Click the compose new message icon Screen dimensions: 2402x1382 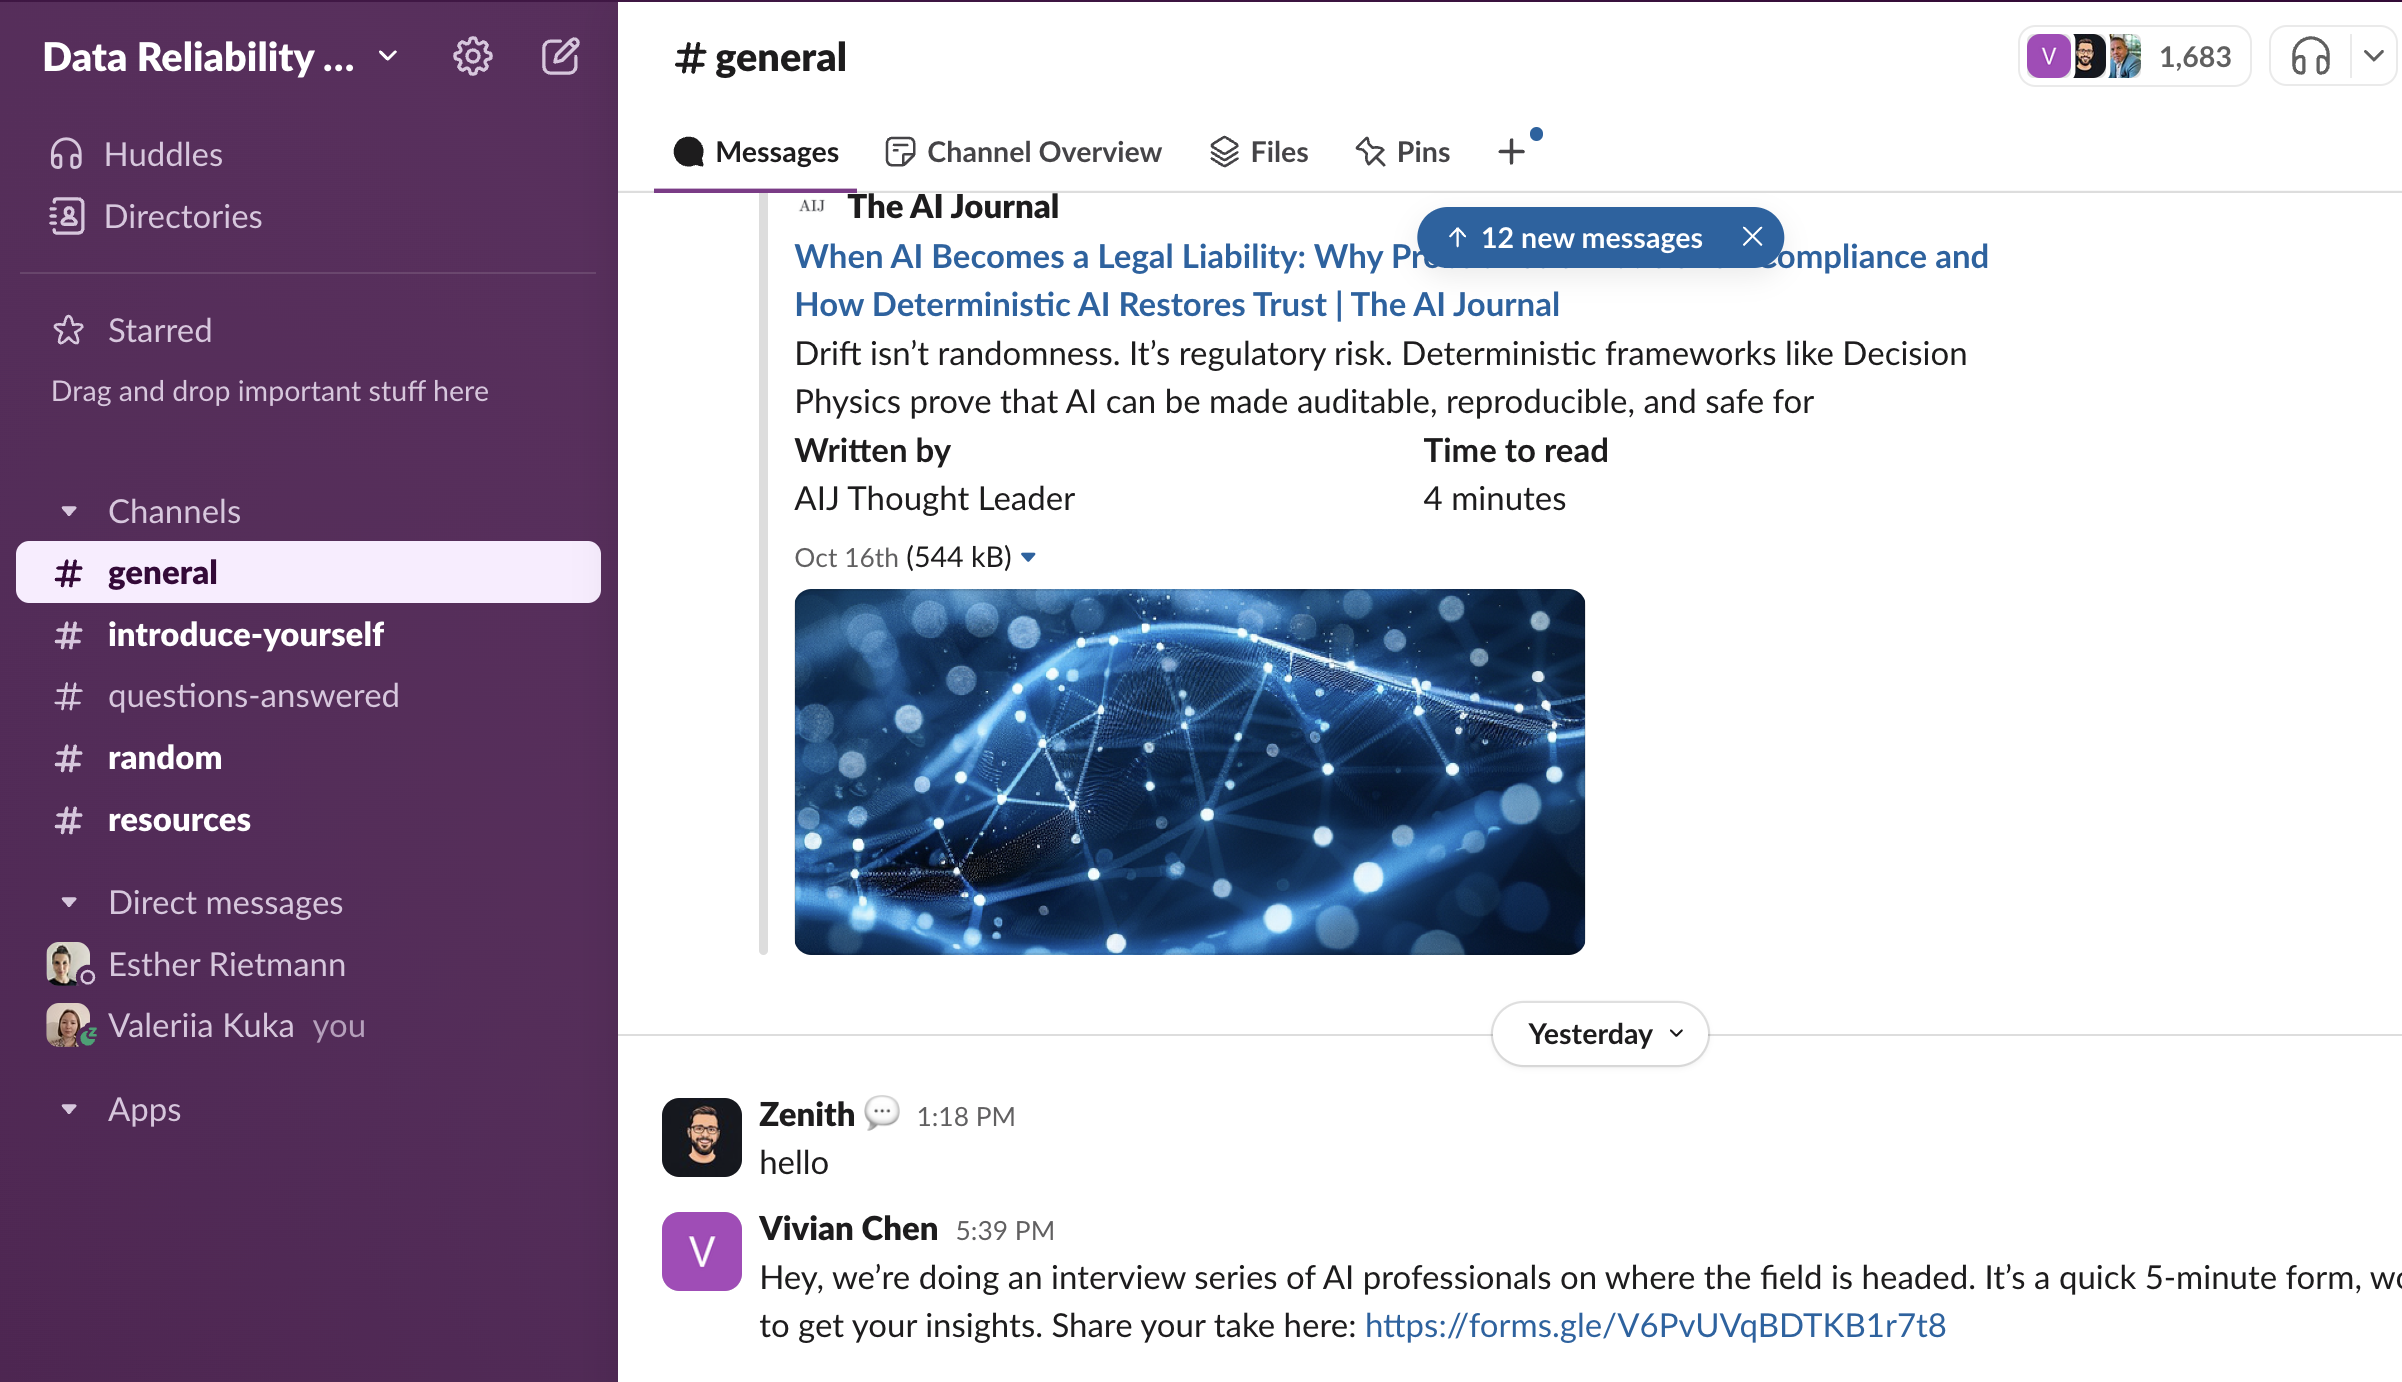pyautogui.click(x=560, y=57)
